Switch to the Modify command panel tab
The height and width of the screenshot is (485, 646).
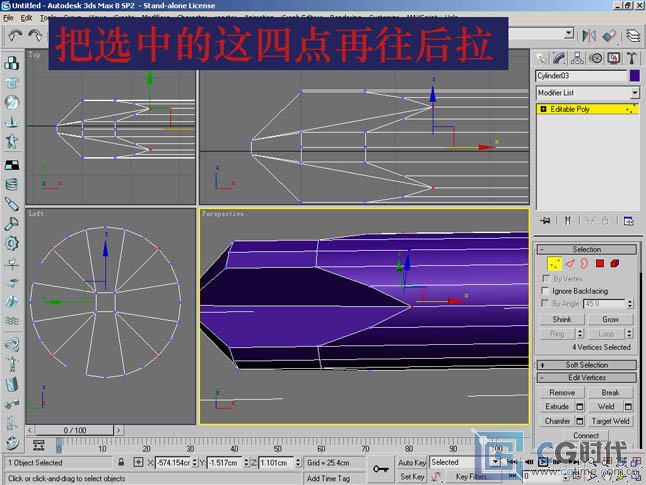click(559, 59)
